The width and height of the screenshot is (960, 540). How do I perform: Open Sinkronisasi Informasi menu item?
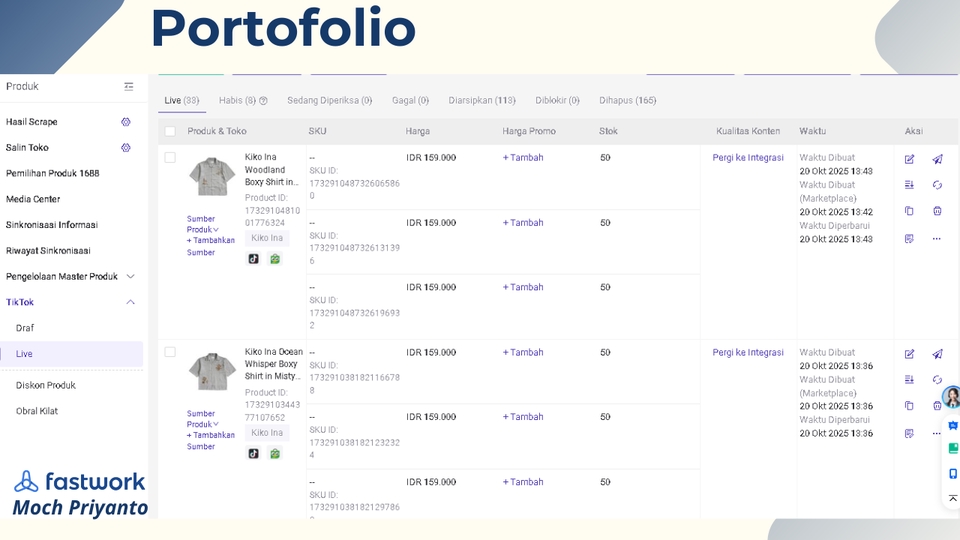pos(51,225)
